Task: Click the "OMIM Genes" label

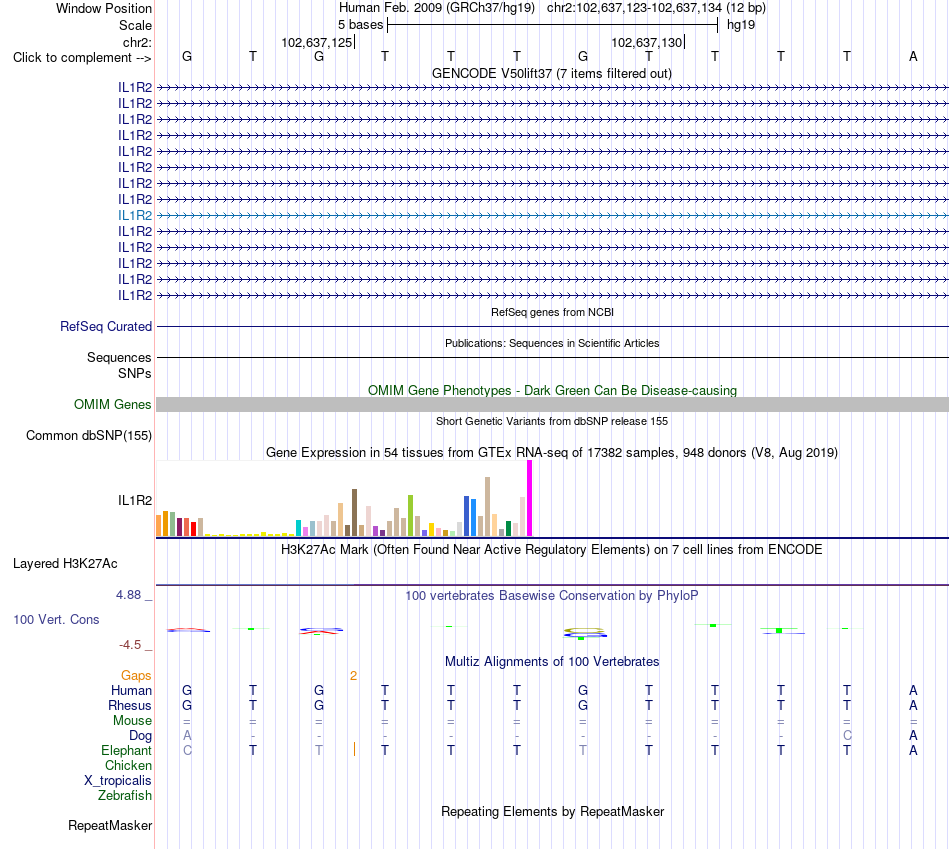Action: tap(112, 405)
